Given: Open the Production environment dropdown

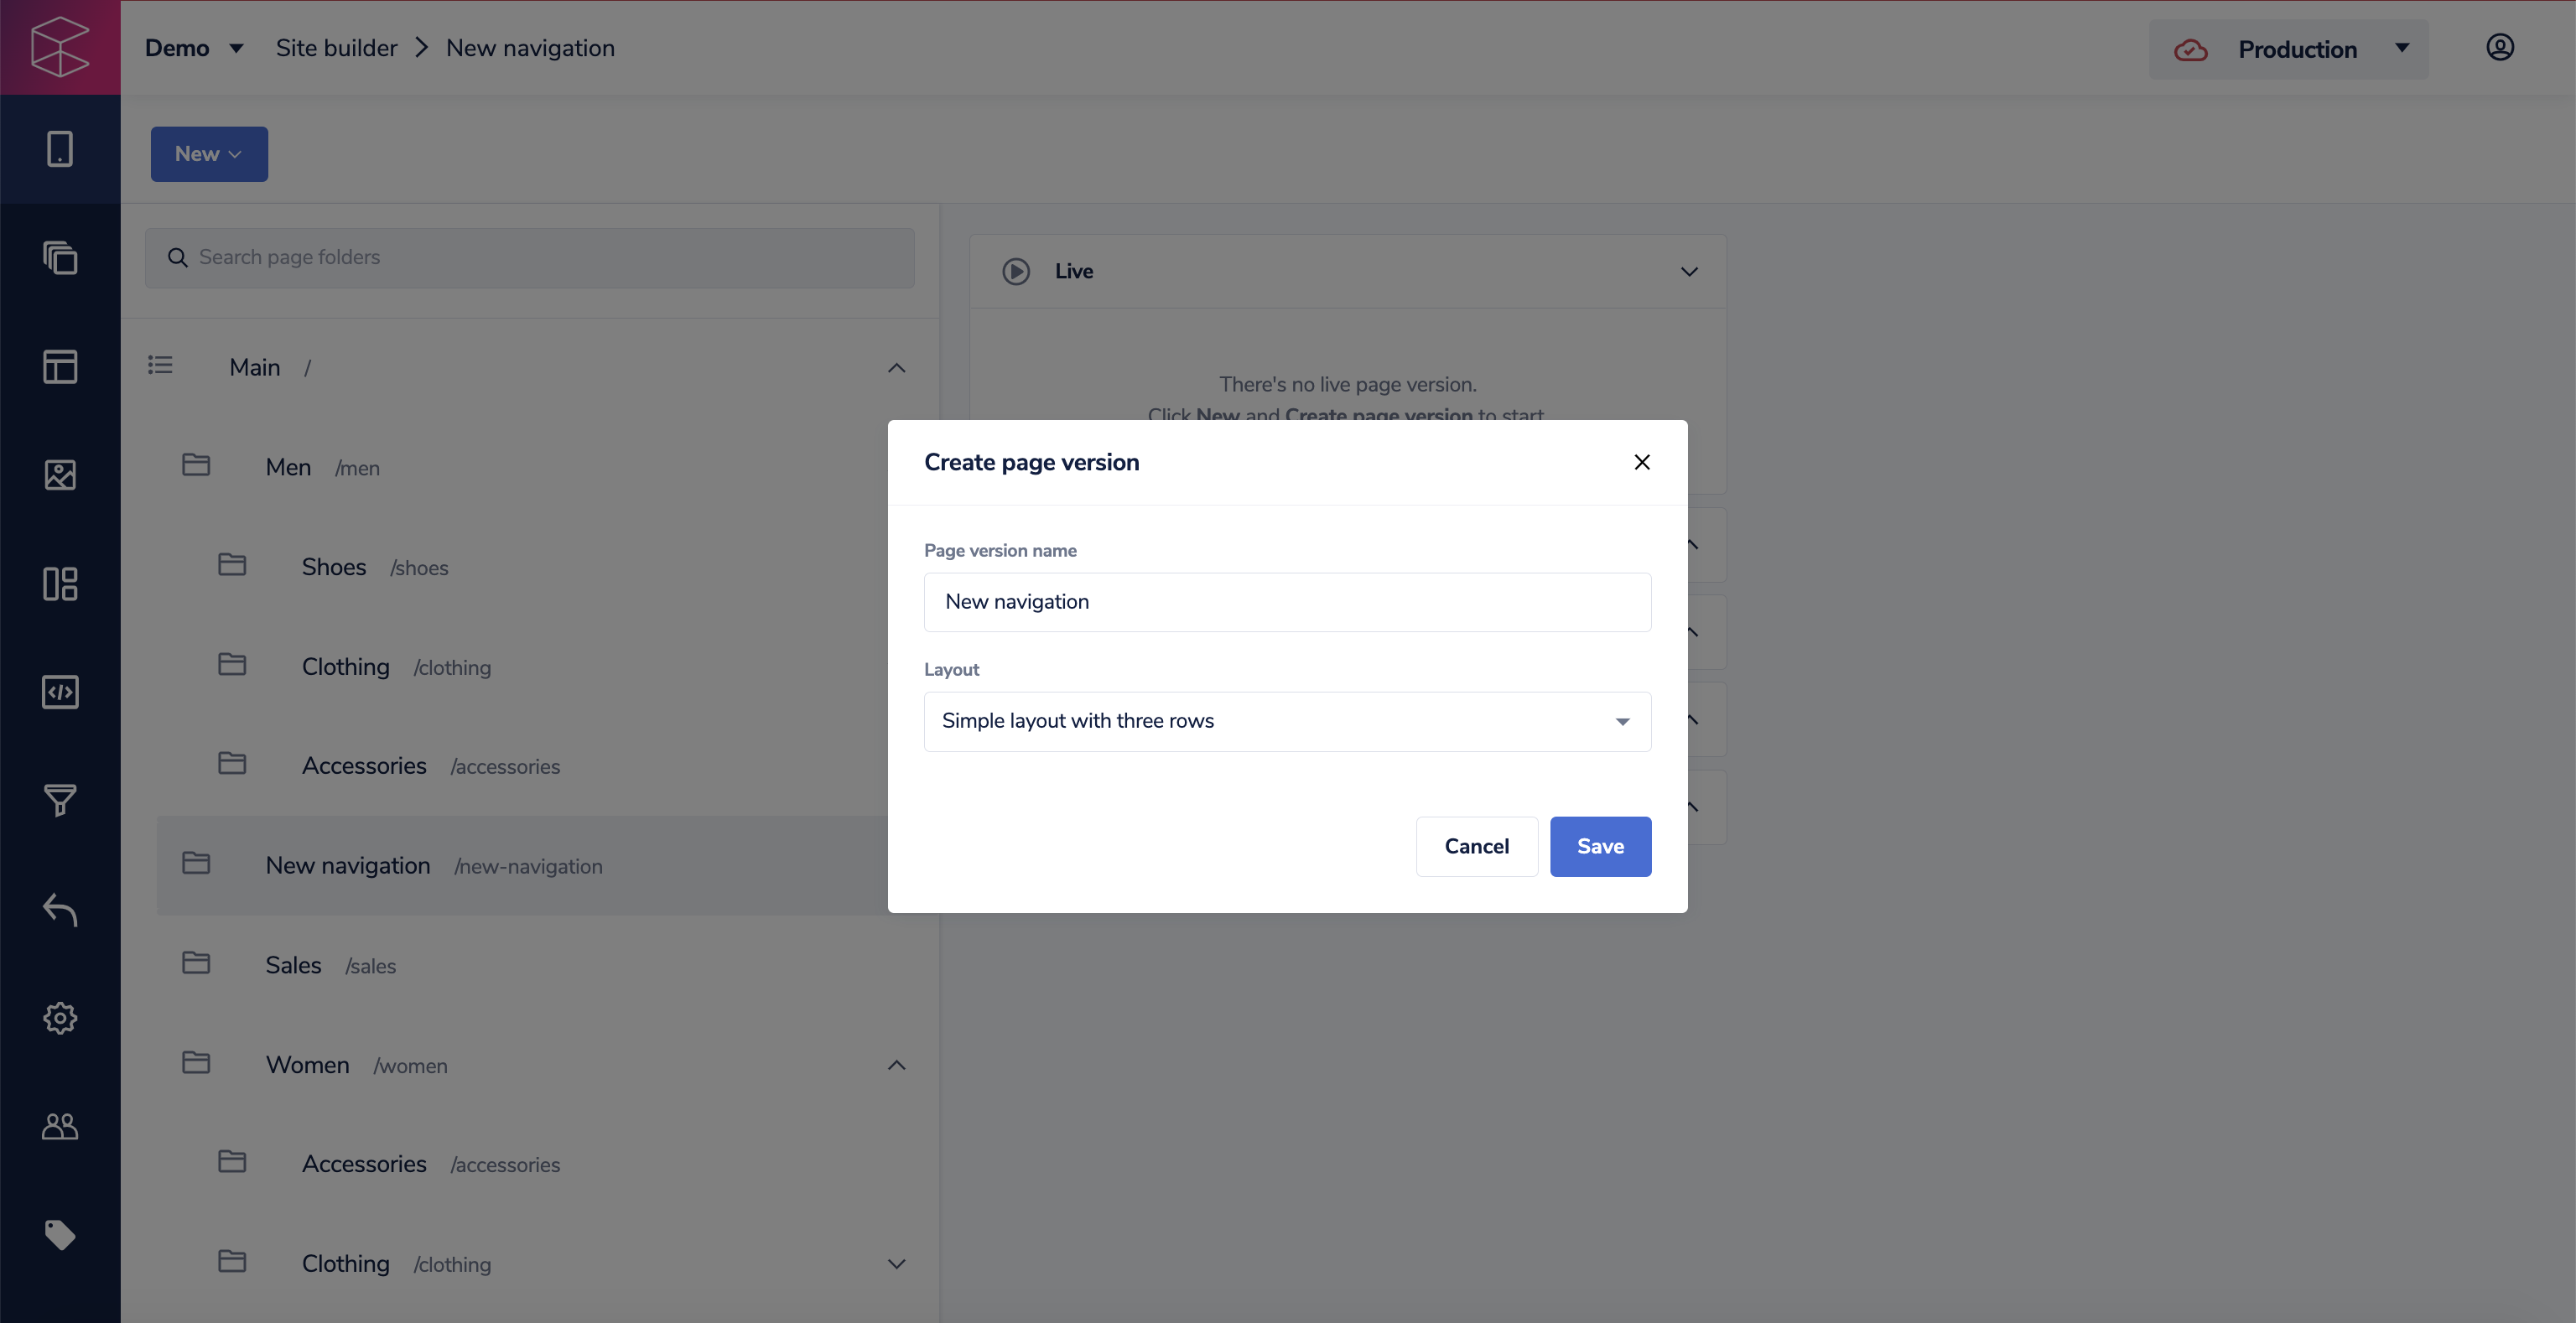Looking at the screenshot, I should coord(2288,49).
